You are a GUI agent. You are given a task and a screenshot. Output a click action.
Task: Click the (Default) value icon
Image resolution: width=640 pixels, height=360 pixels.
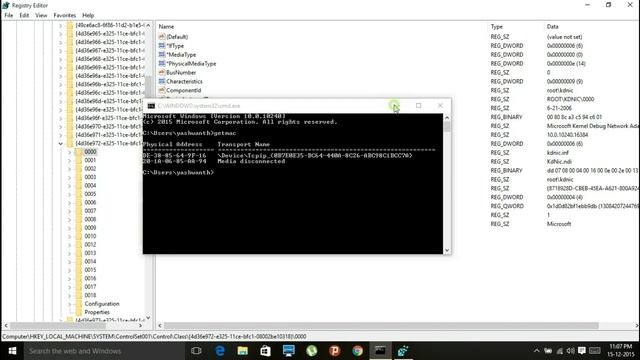pyautogui.click(x=162, y=37)
